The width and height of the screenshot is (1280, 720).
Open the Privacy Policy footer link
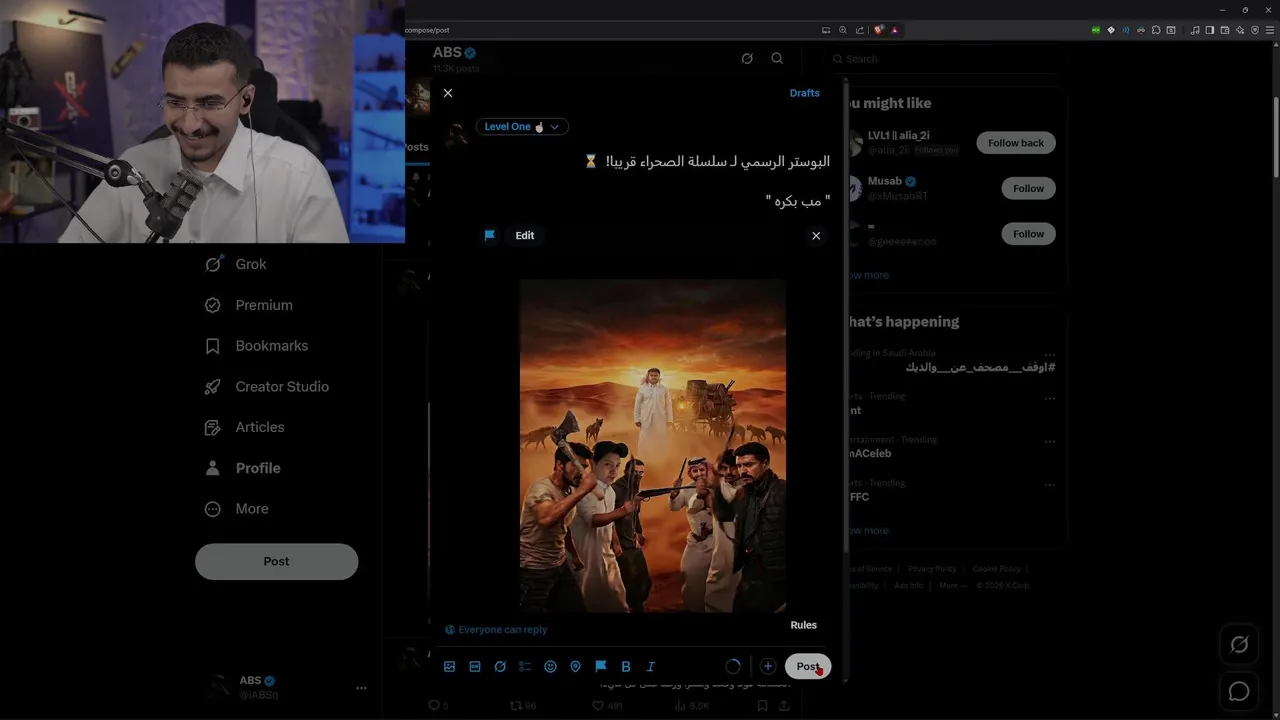932,569
